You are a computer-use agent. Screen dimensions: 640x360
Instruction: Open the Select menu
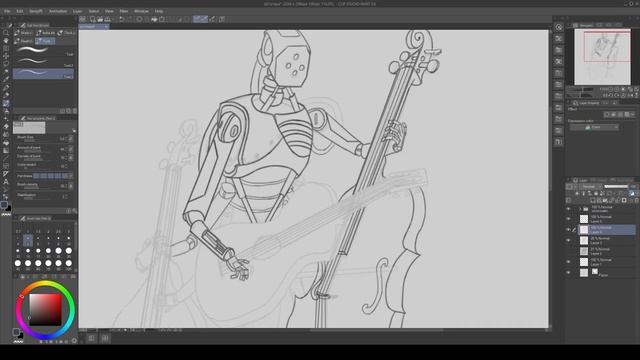tap(93, 11)
